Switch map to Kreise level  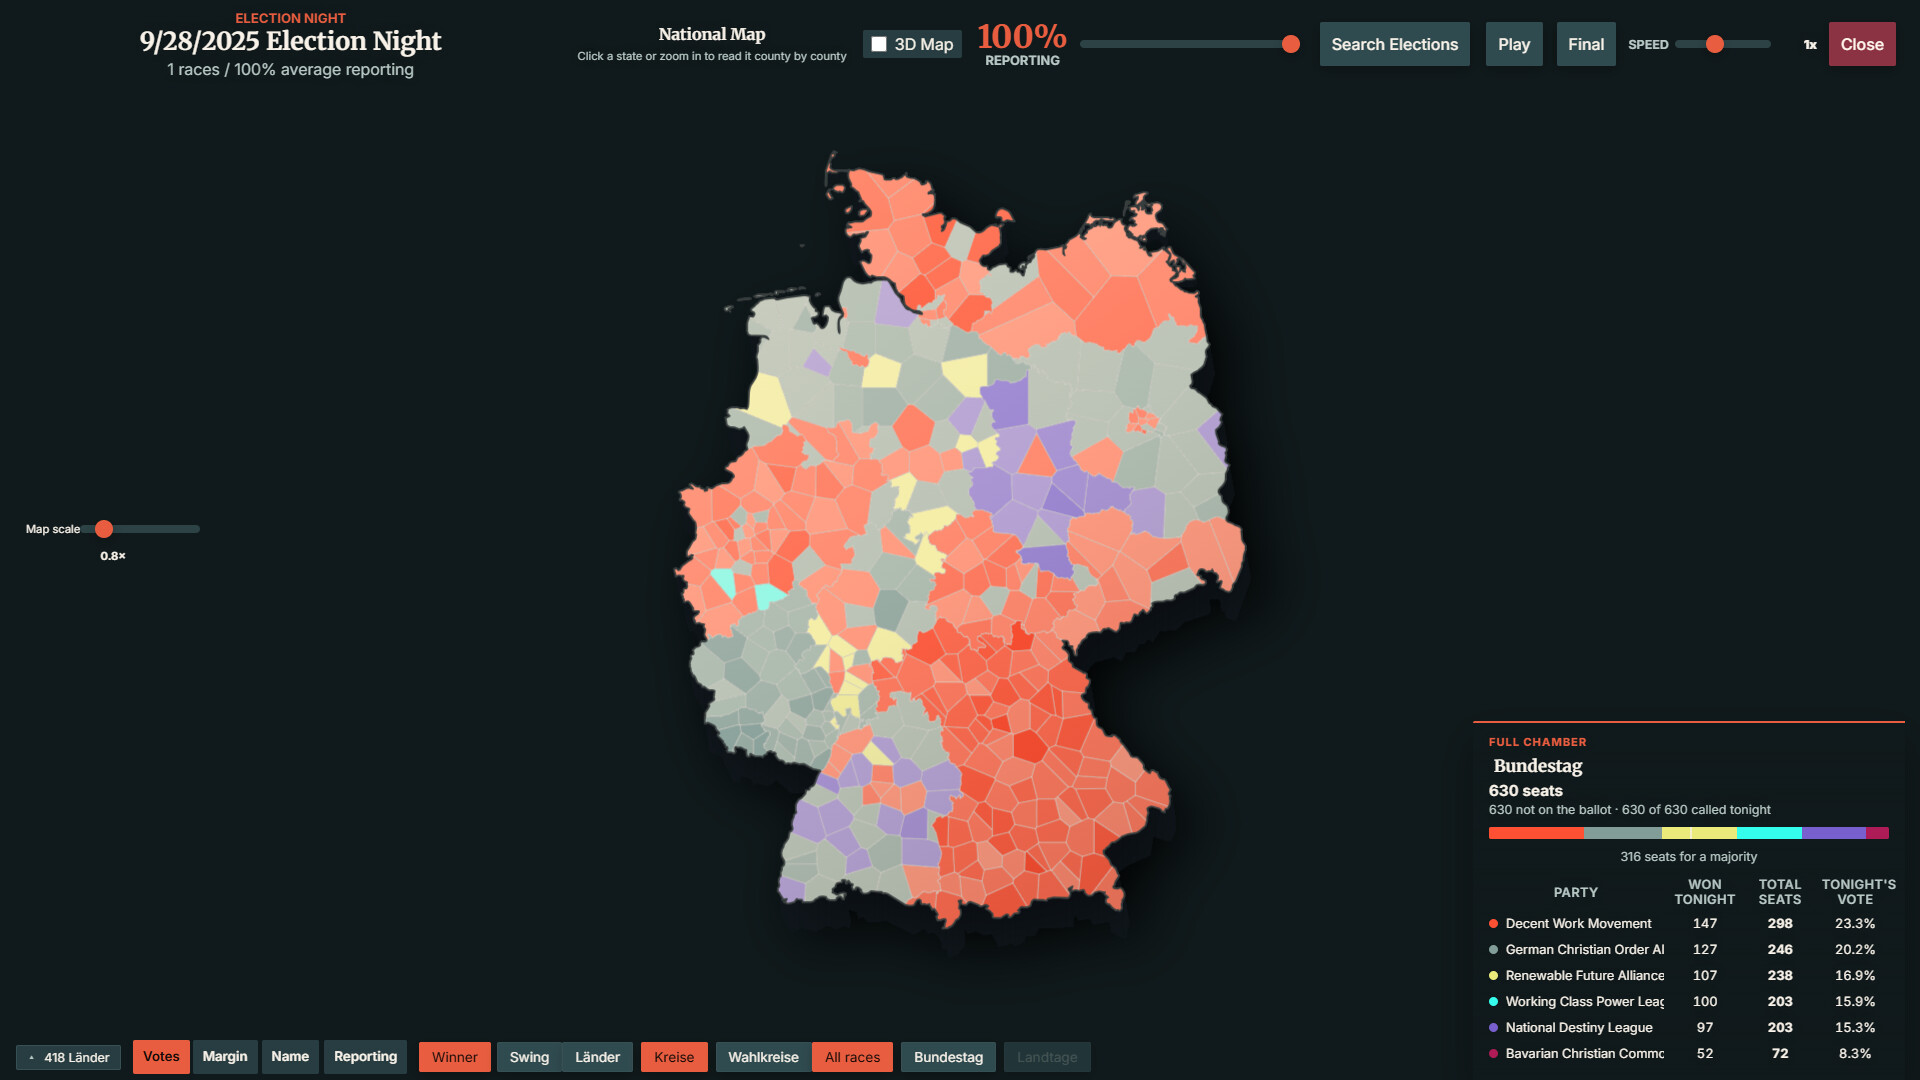674,1057
